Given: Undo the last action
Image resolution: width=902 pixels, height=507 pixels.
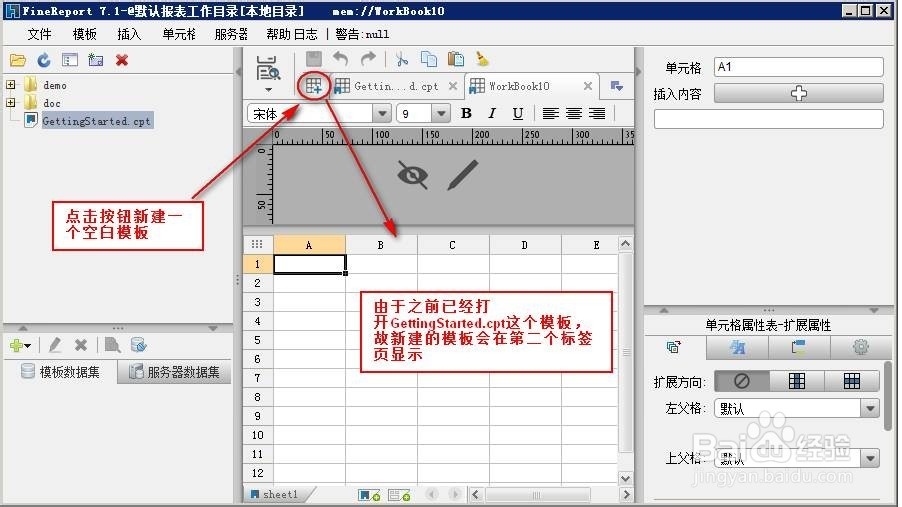Looking at the screenshot, I should [x=341, y=59].
